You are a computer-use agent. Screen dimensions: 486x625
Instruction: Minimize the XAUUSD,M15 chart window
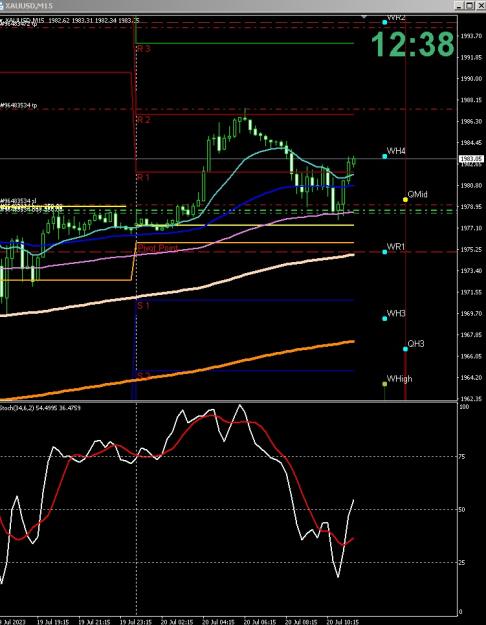(x=460, y=6)
